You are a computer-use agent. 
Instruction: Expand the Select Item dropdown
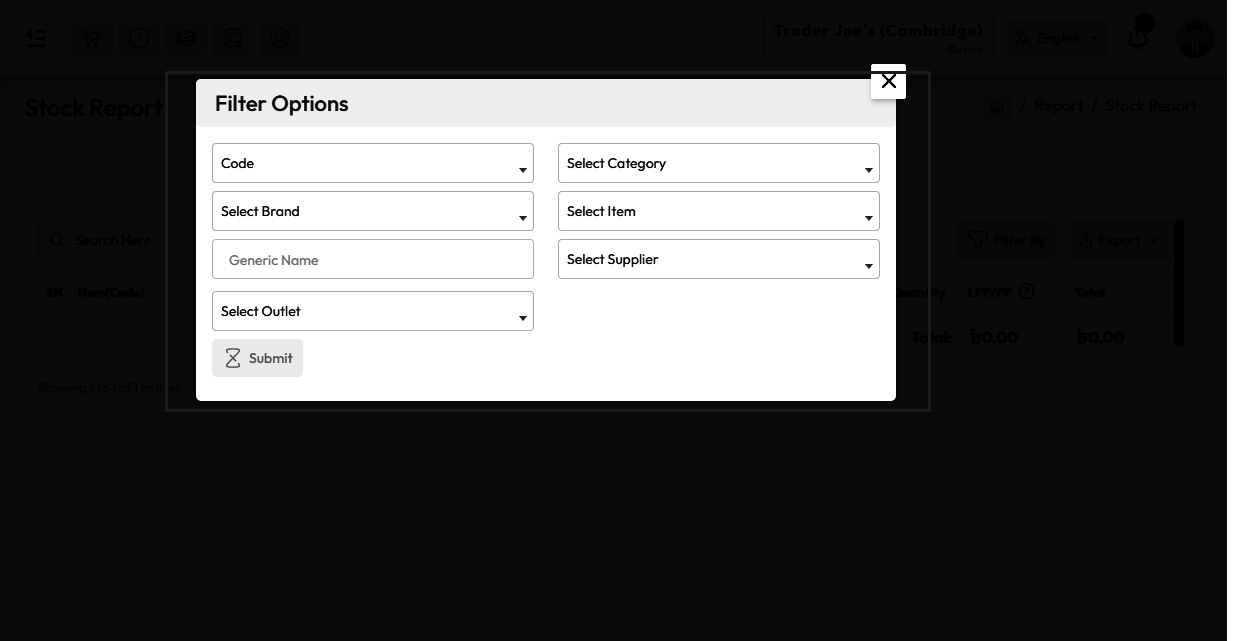click(719, 211)
